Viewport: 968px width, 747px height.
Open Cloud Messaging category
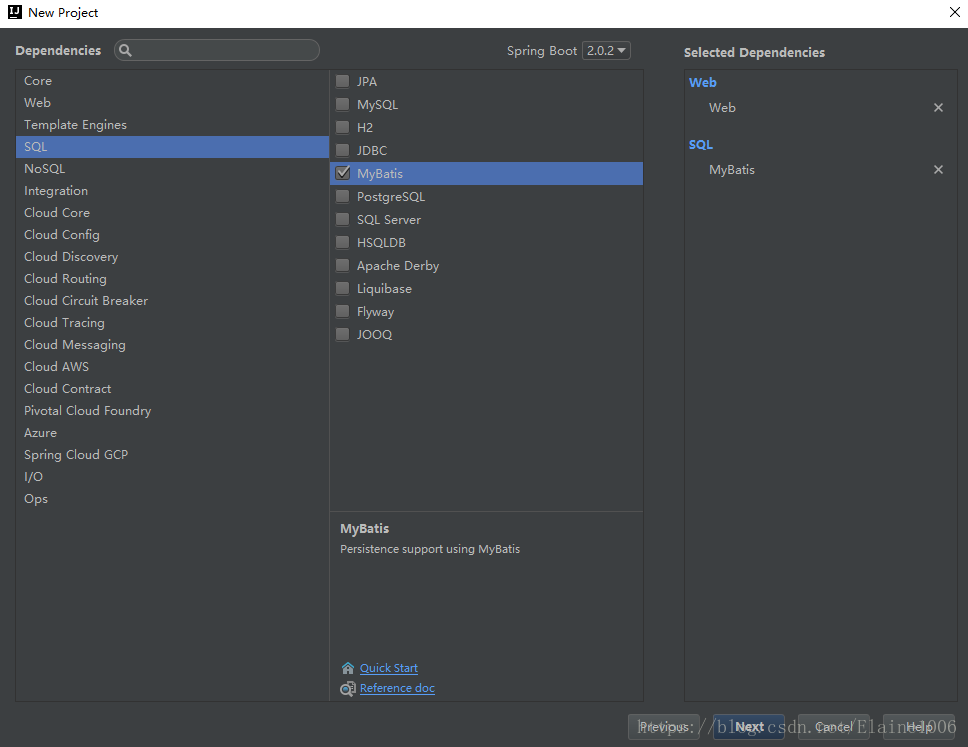coord(172,344)
